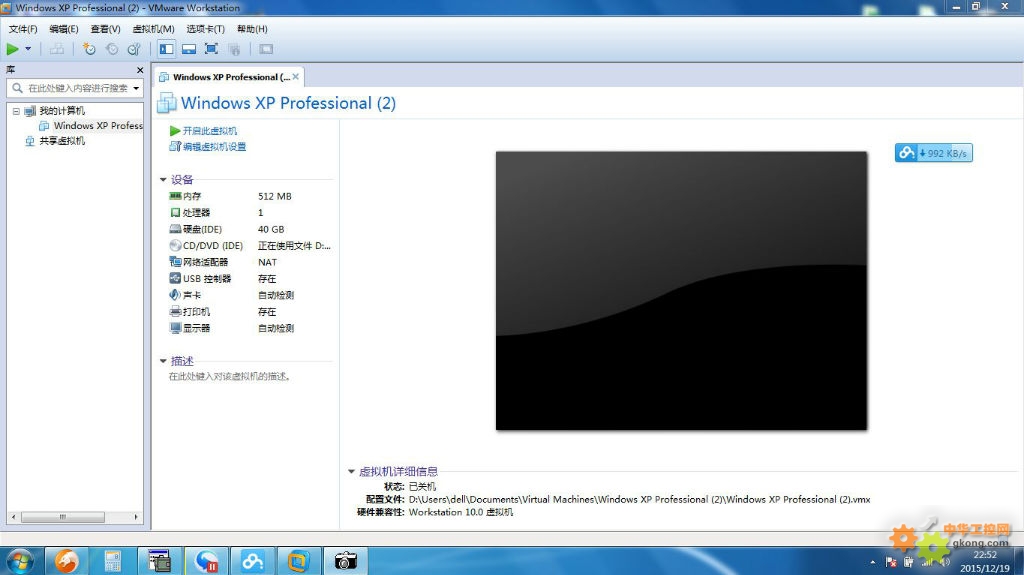Open the 硬盘(IDE) hard disk entry
Screen dimensions: 1024x575
point(202,229)
